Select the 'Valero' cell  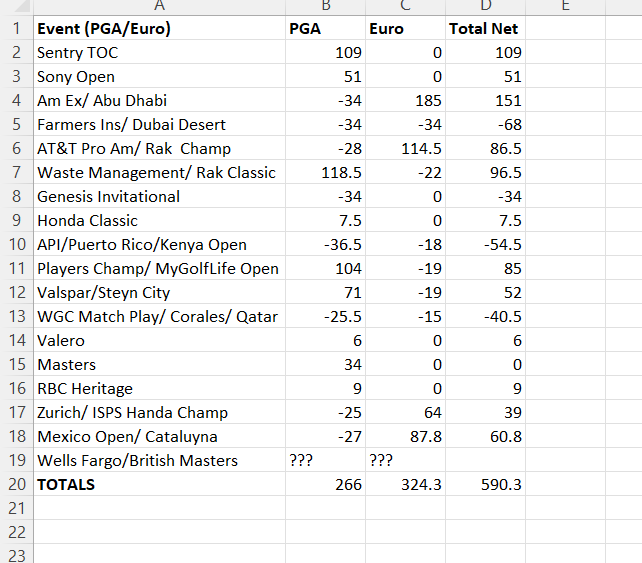tap(159, 340)
